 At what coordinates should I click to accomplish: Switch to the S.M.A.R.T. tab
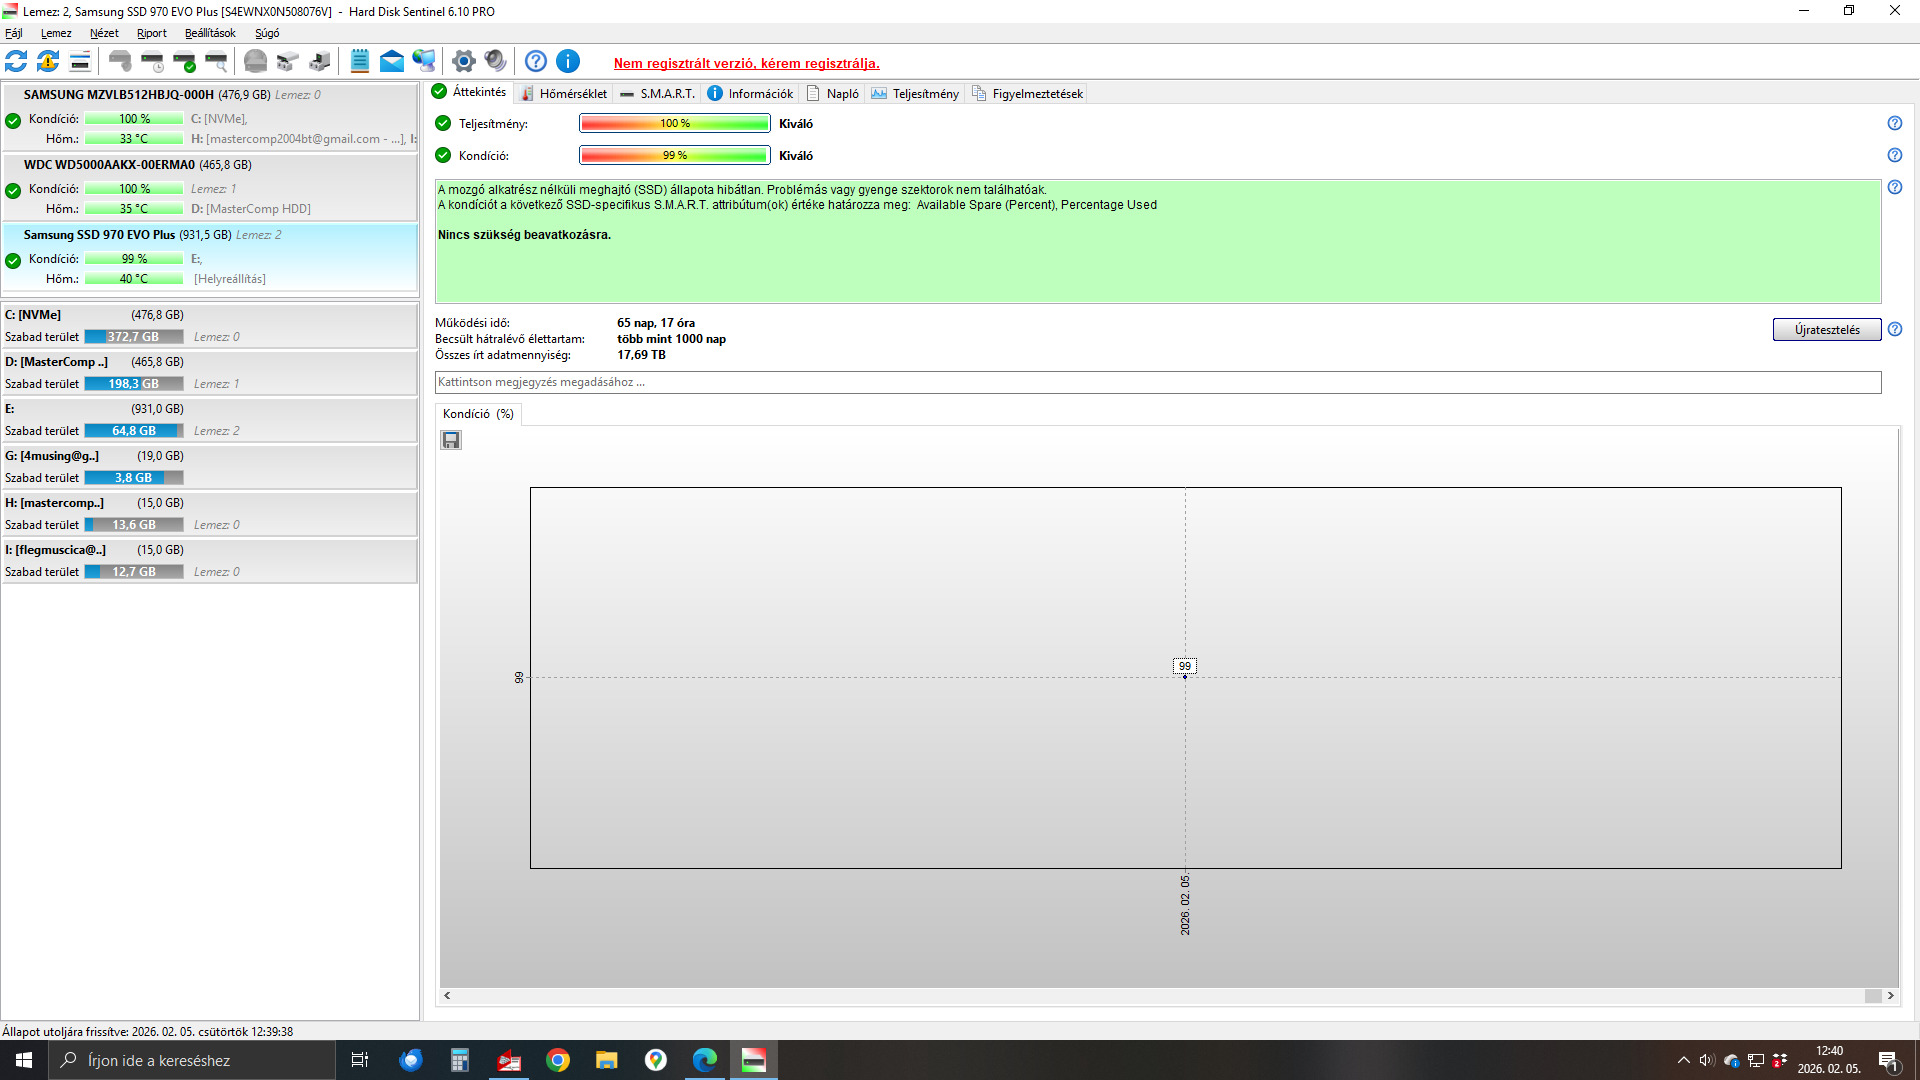coord(657,94)
